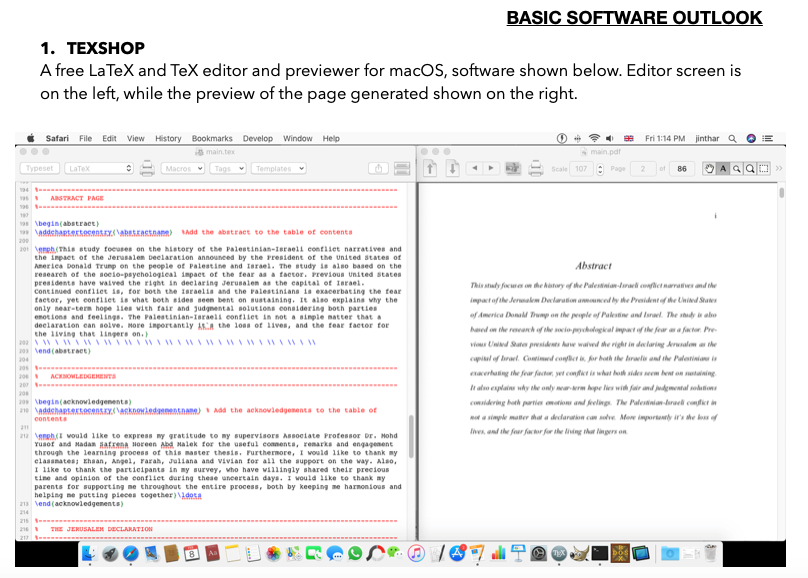This screenshot has height=578, width=808.
Task: Open Calendar from the Dock
Action: pos(192,554)
